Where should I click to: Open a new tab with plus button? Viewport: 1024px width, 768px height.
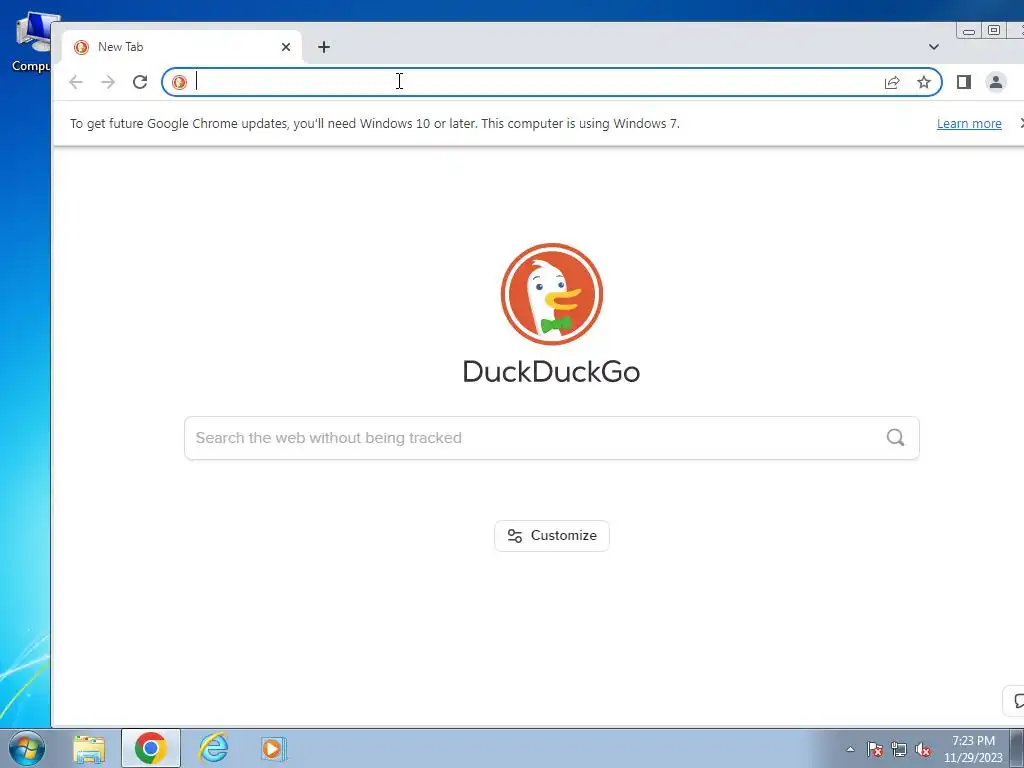[324, 47]
